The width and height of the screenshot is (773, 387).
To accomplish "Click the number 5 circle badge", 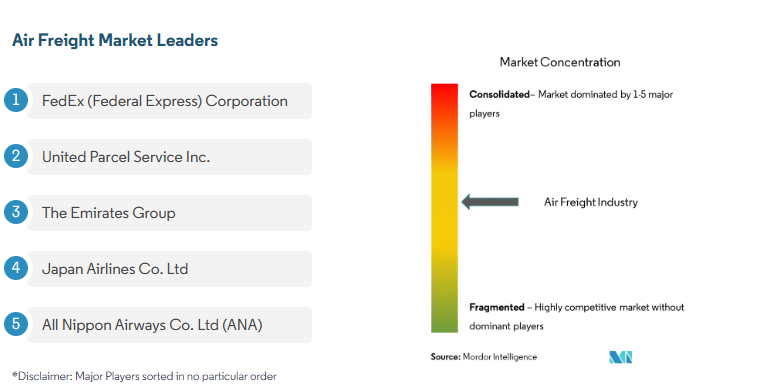I will pyautogui.click(x=16, y=324).
